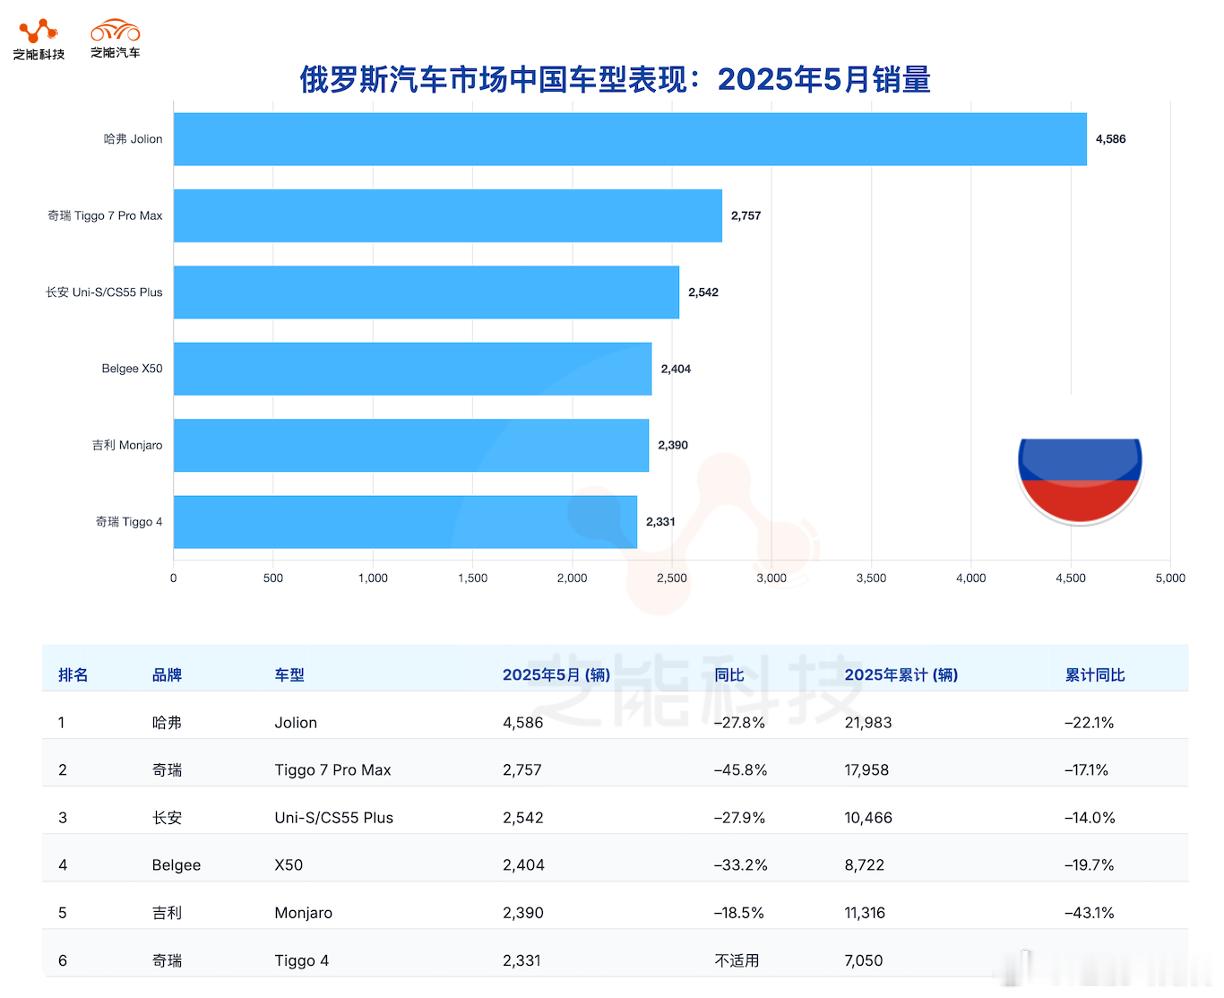Click the 车型 column header
Screen dimensions: 1224x998
pos(290,675)
